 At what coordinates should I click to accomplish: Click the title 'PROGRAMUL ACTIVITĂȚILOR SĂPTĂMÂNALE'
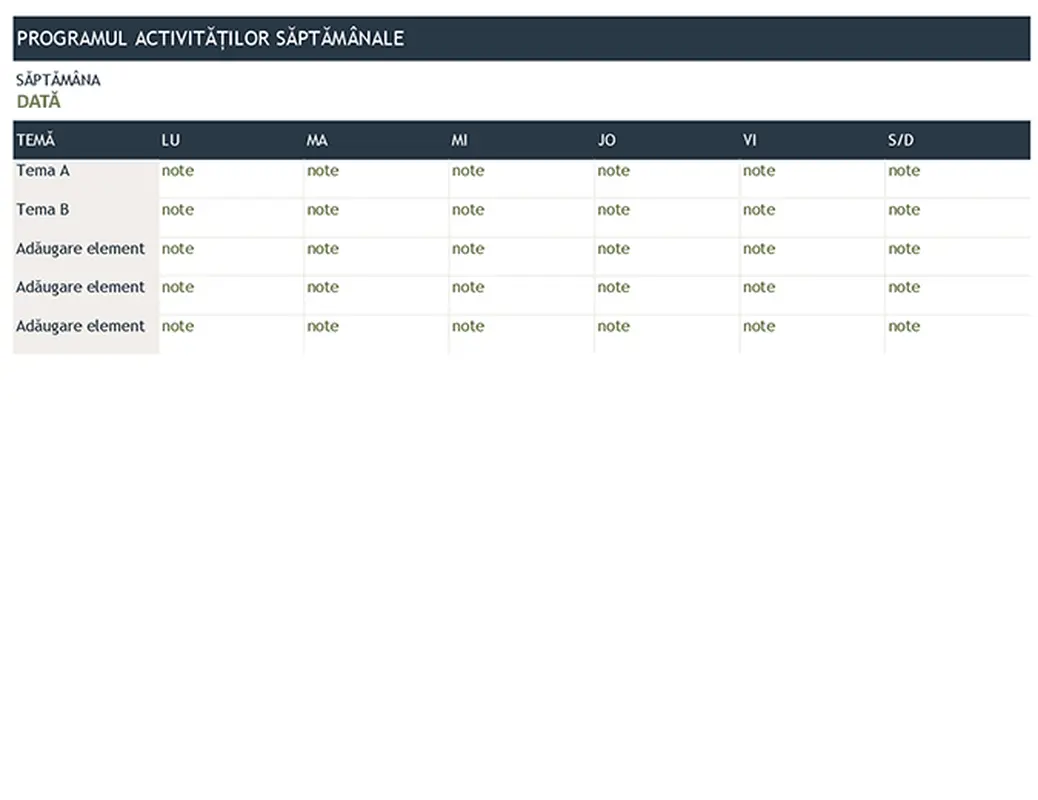coord(211,38)
